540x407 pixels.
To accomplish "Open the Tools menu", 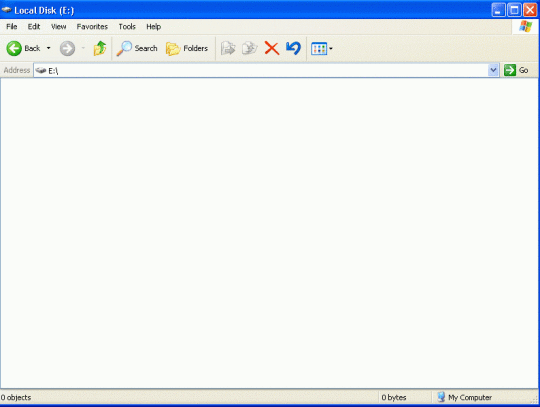I will tap(127, 27).
